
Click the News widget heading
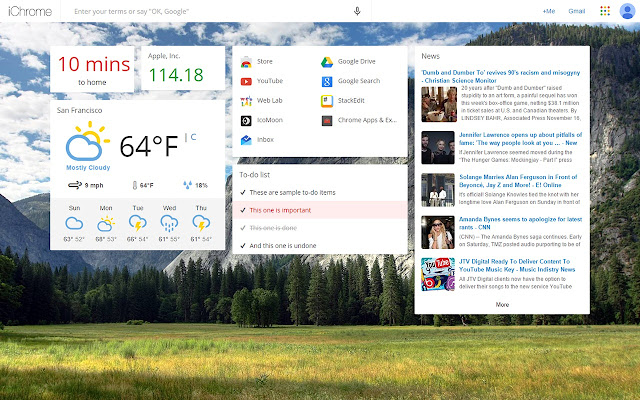[431, 56]
